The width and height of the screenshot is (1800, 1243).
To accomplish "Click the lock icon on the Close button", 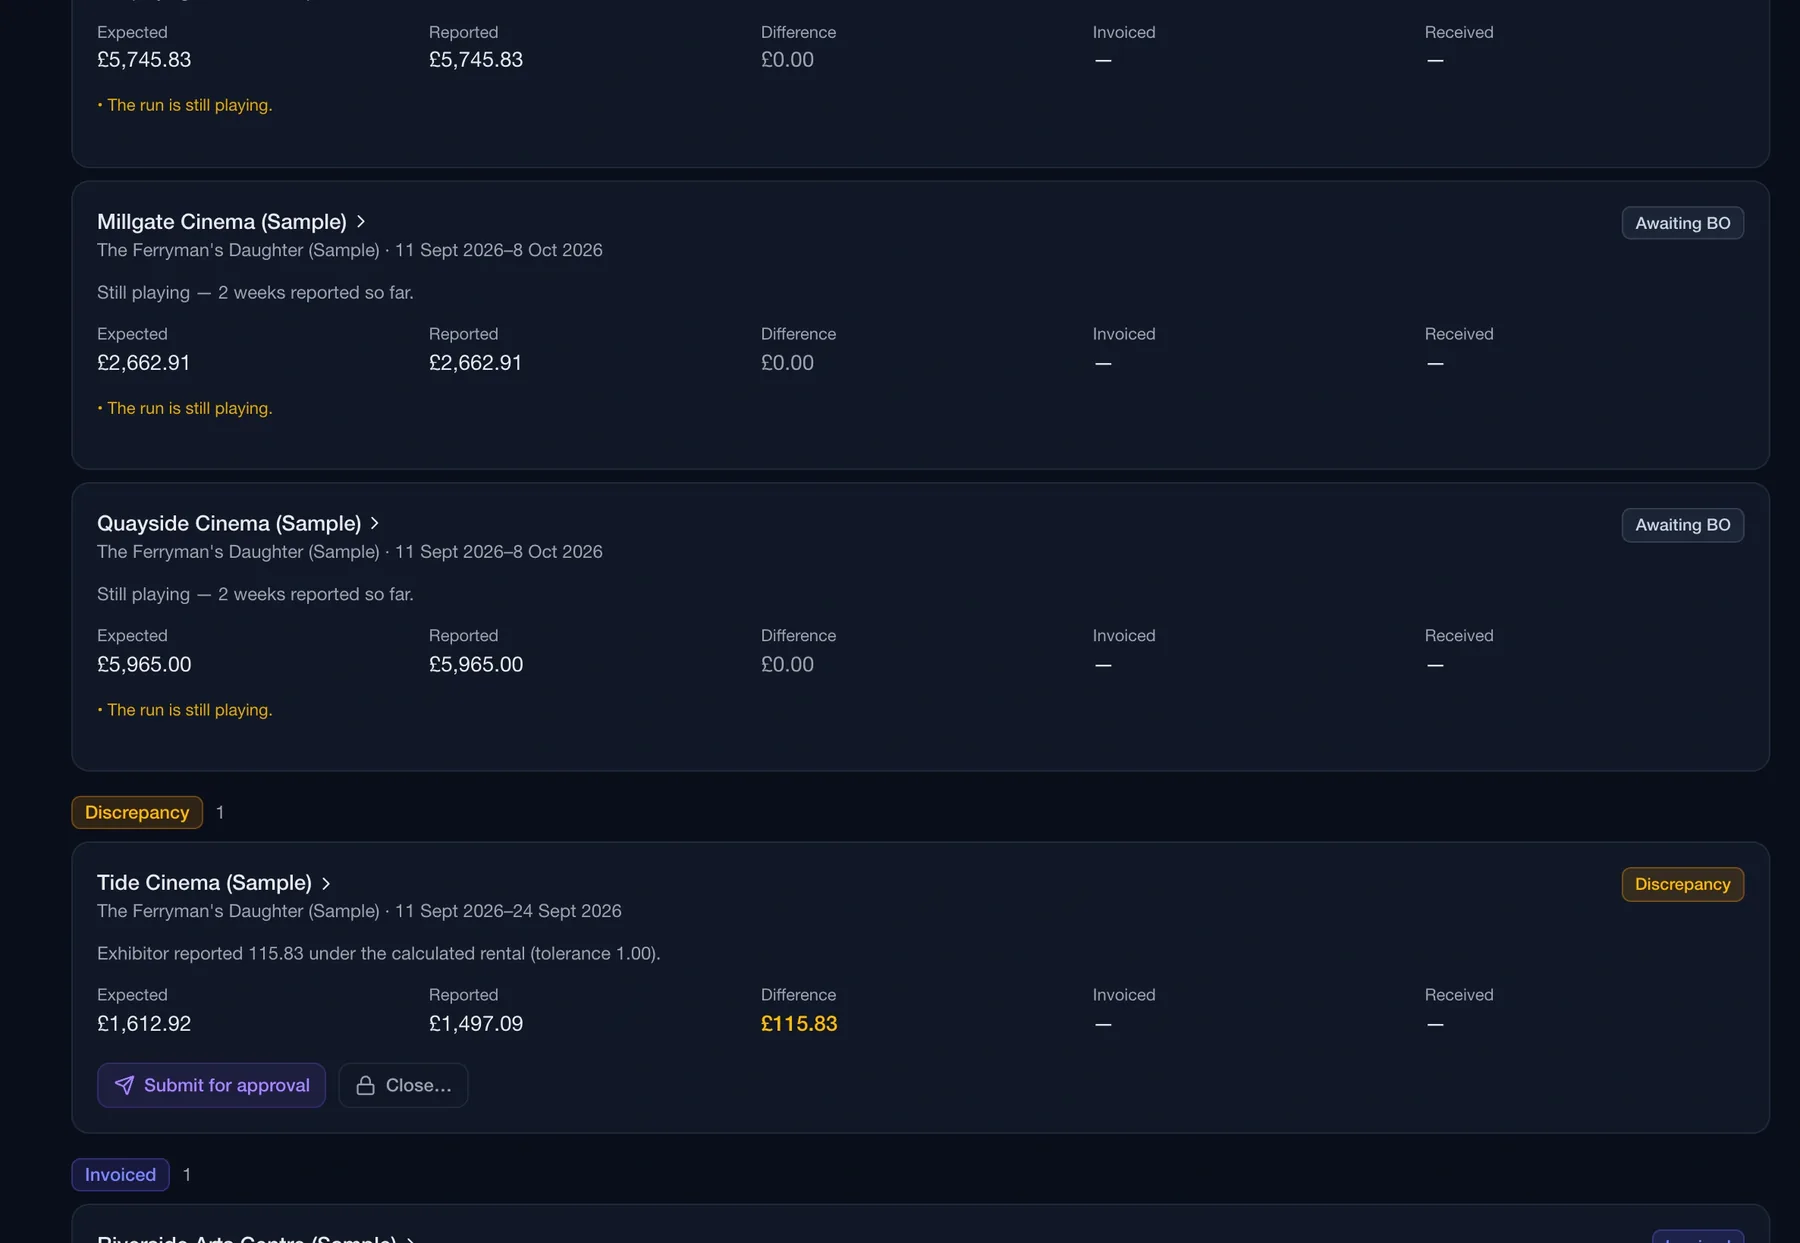I will (x=366, y=1085).
